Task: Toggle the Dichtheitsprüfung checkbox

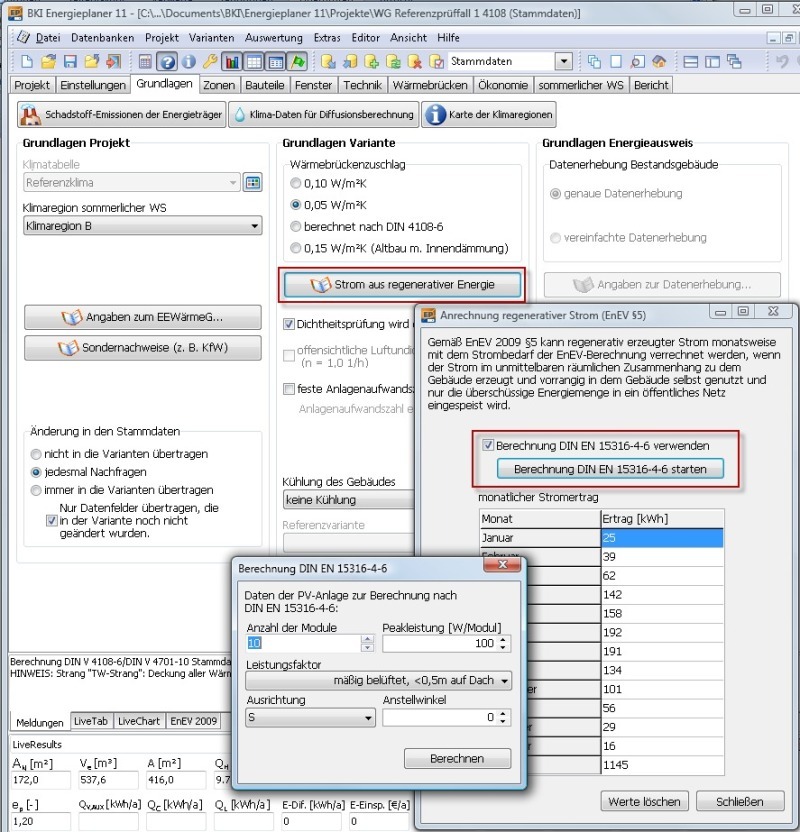Action: (289, 324)
